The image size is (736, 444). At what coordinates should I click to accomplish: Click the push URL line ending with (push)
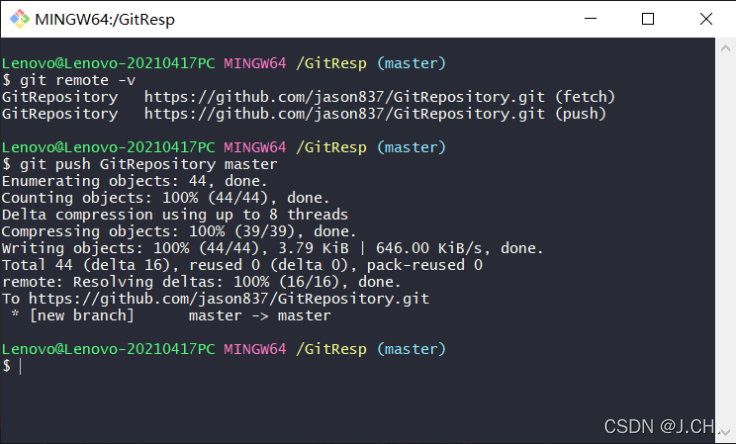pos(304,114)
